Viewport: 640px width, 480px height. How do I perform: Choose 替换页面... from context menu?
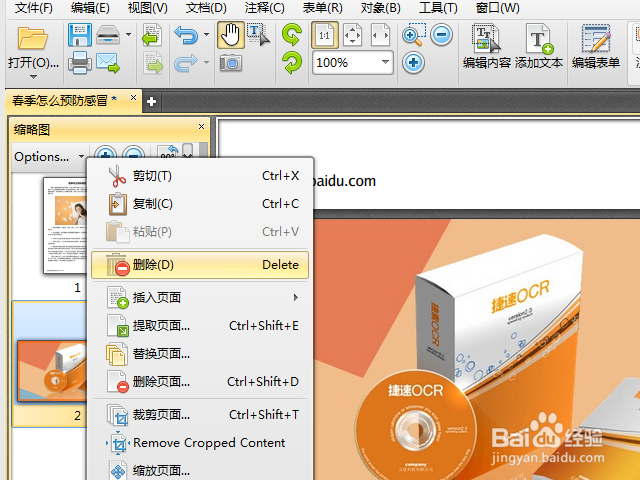(200, 353)
